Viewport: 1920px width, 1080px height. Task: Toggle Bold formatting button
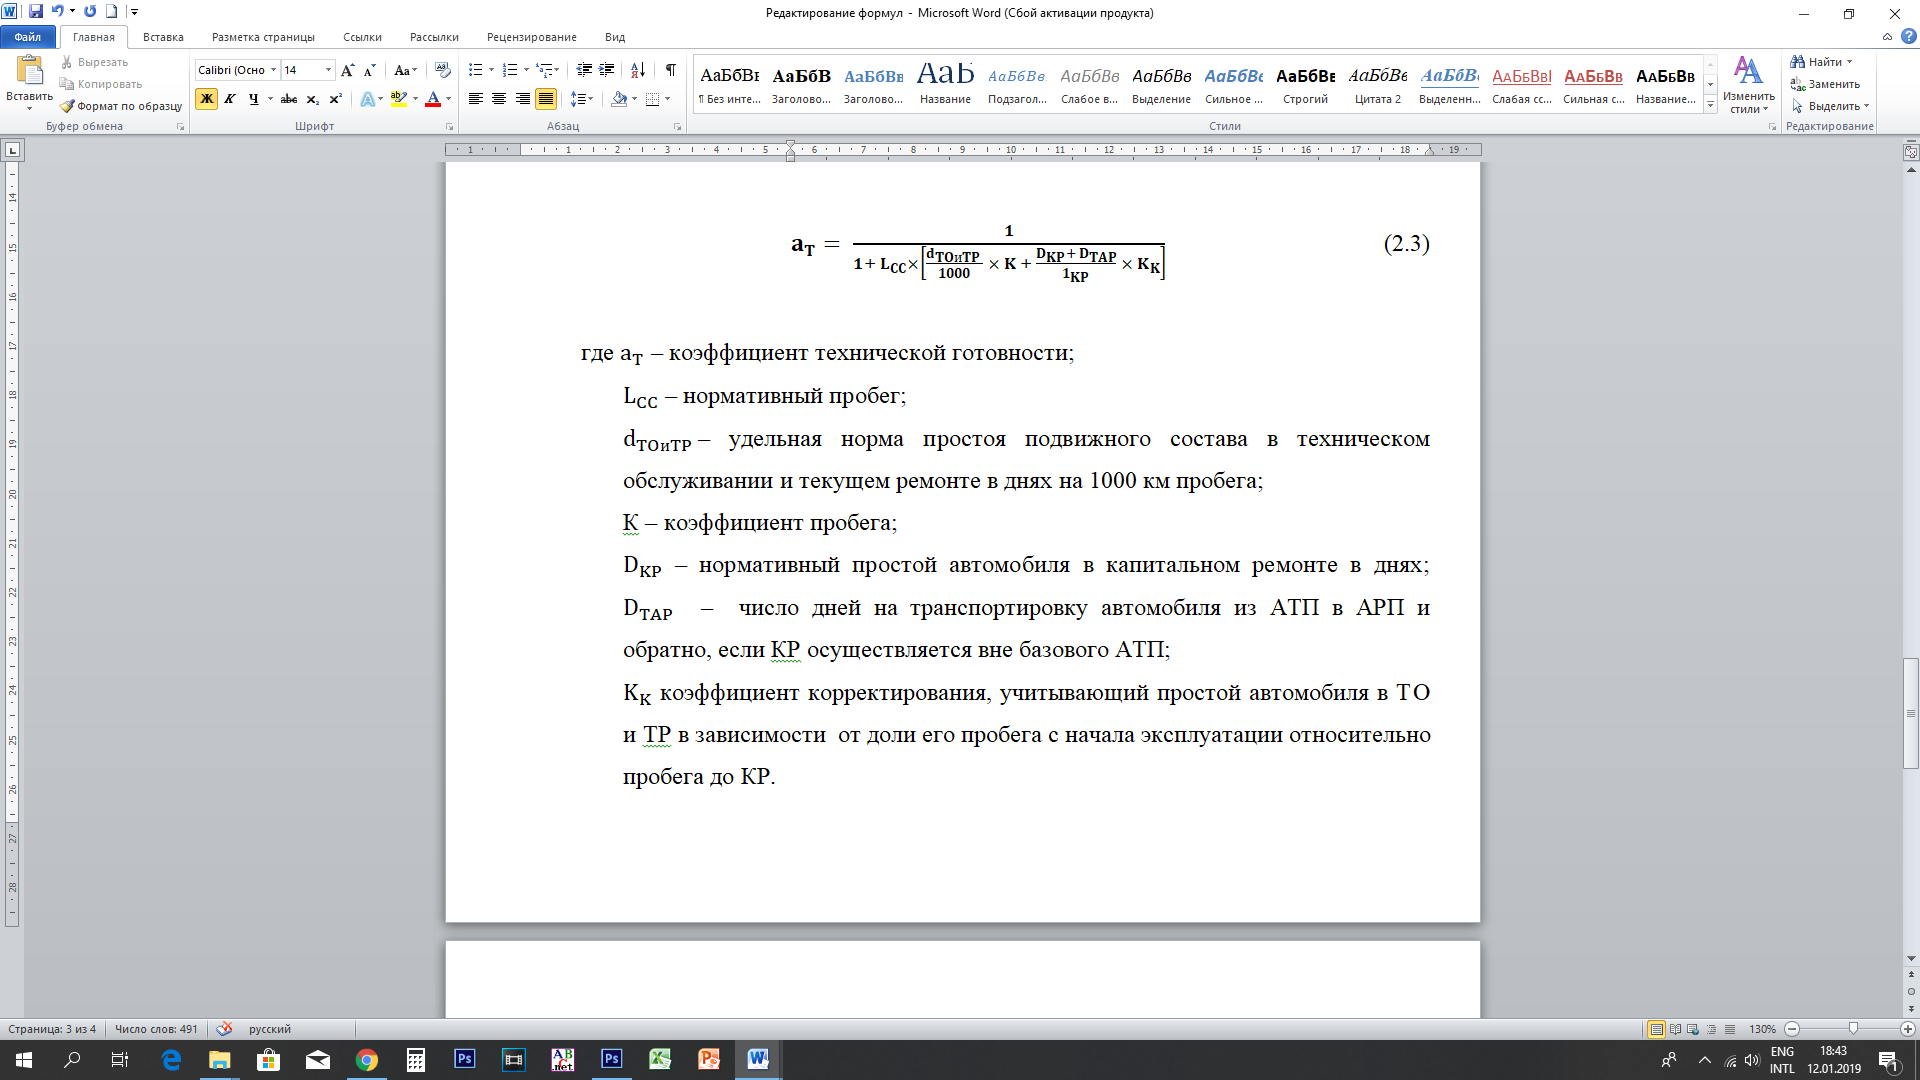click(x=207, y=99)
